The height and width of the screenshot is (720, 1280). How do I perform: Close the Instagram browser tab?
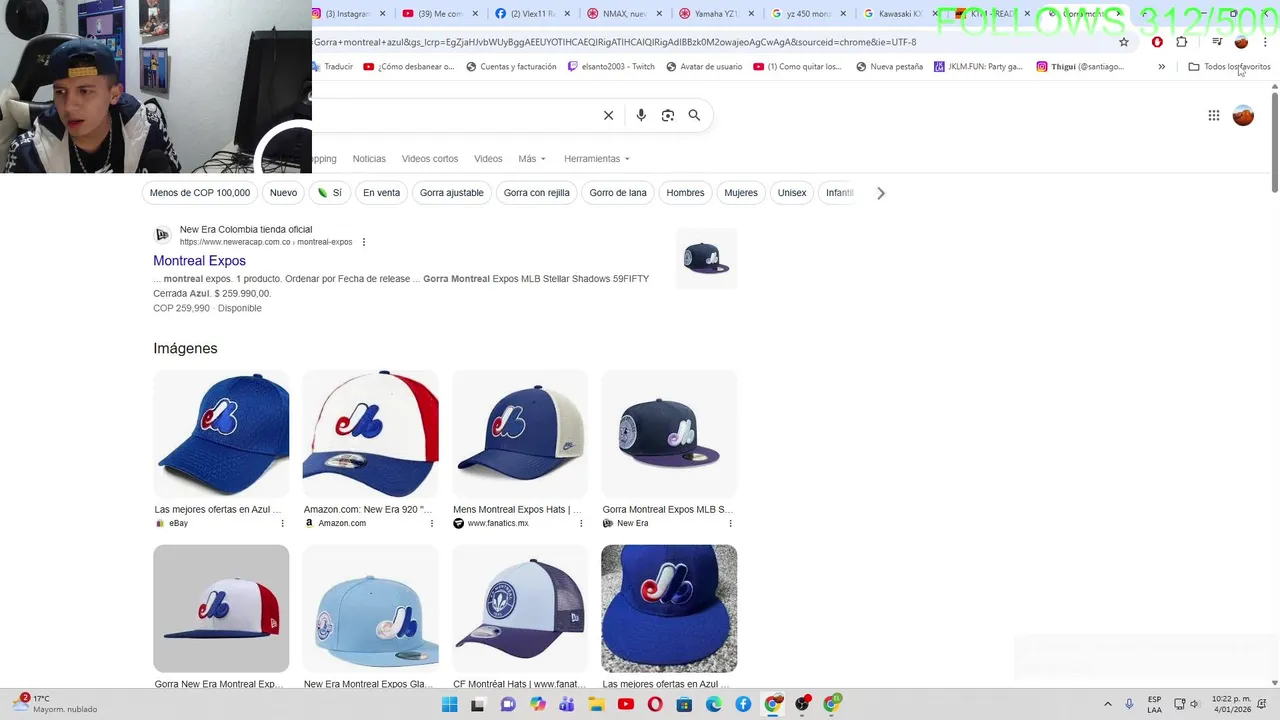pyautogui.click(x=382, y=14)
